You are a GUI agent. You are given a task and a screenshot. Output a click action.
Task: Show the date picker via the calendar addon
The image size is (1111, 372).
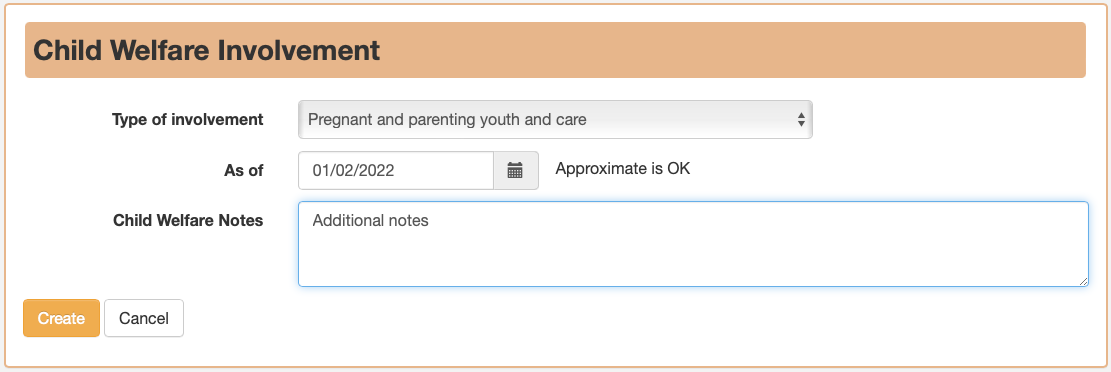click(516, 170)
